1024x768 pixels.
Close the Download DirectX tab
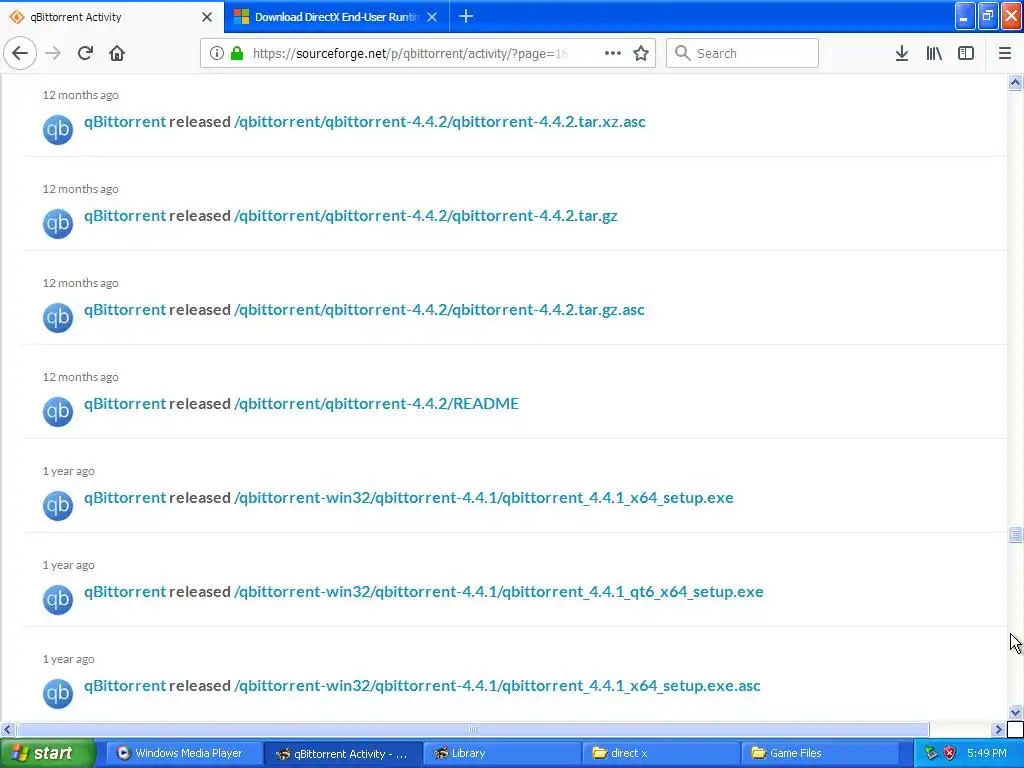click(432, 17)
